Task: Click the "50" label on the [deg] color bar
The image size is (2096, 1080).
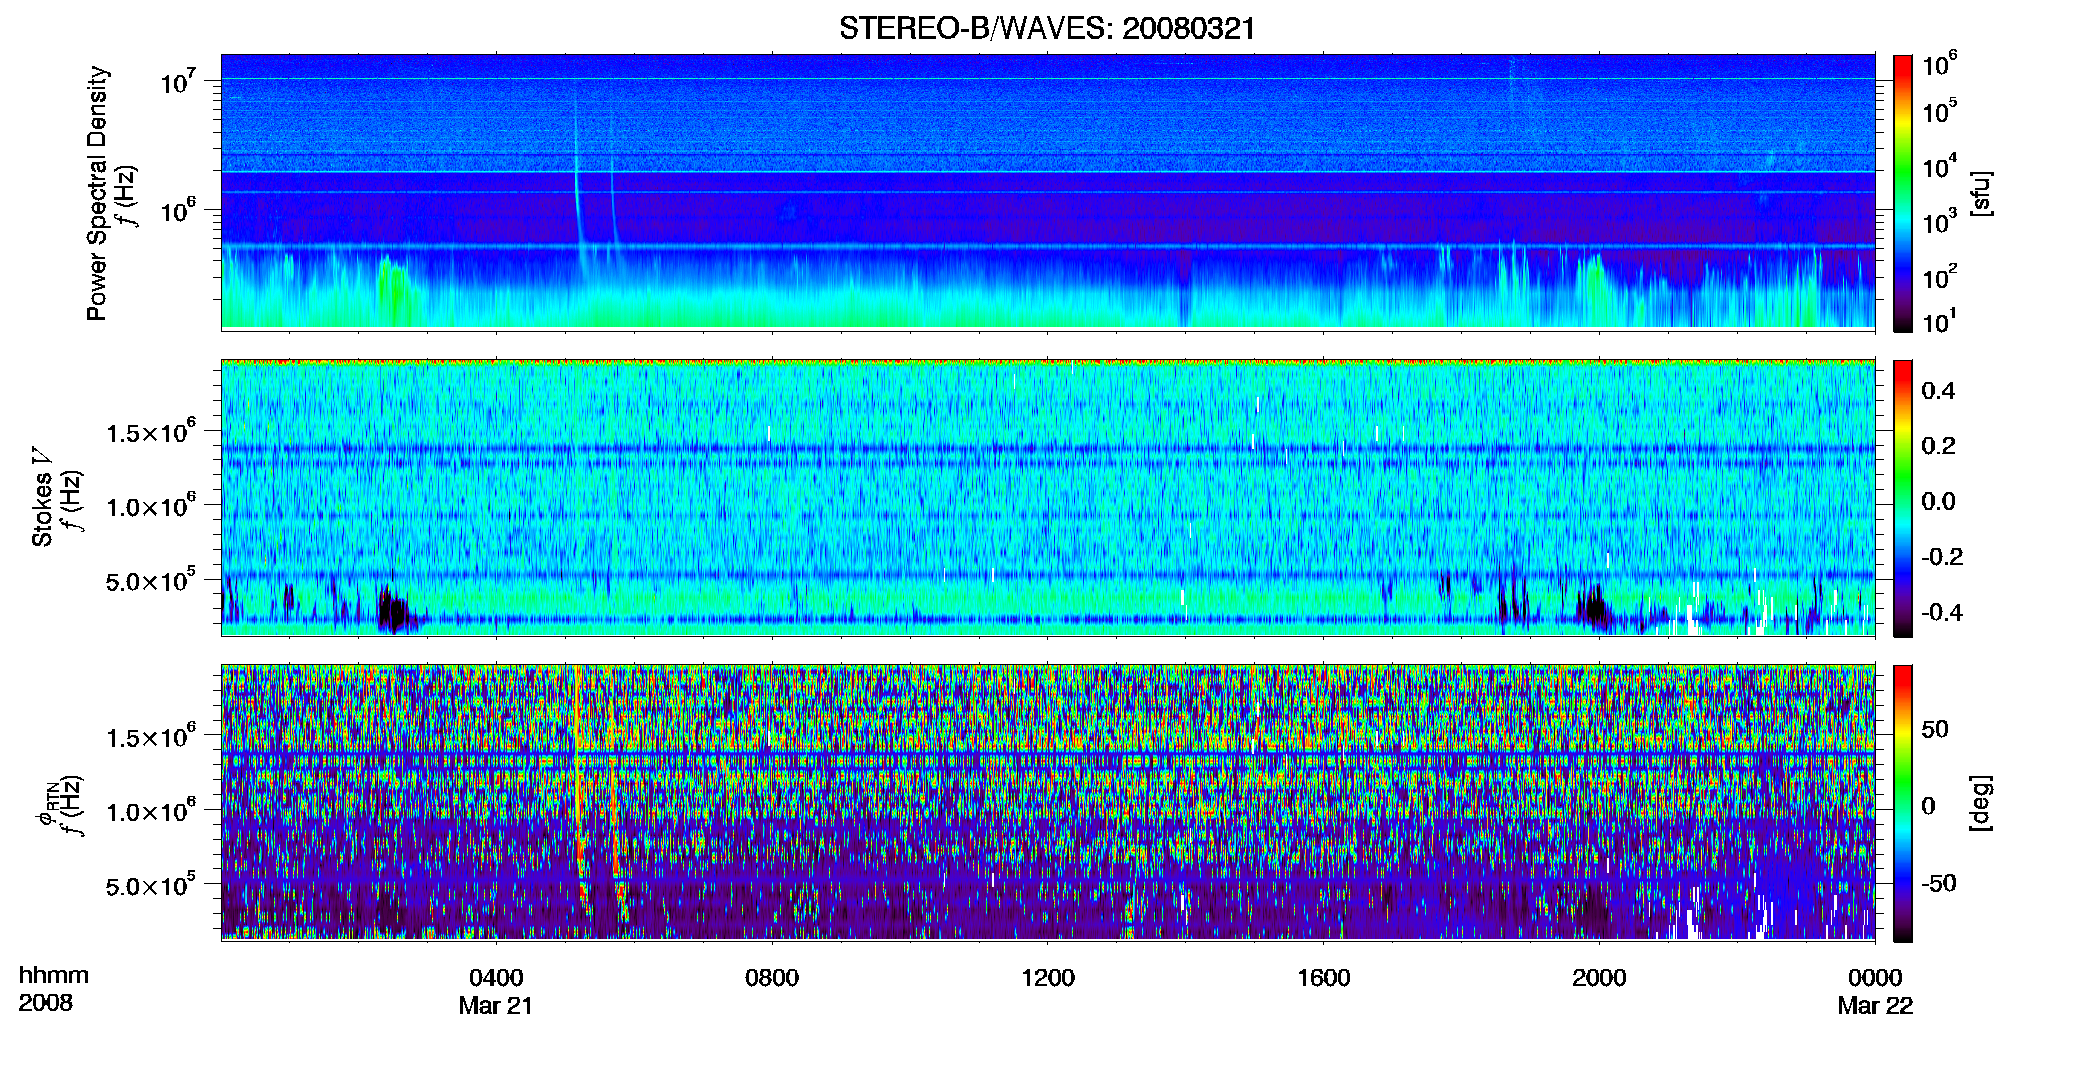Action: [1935, 729]
